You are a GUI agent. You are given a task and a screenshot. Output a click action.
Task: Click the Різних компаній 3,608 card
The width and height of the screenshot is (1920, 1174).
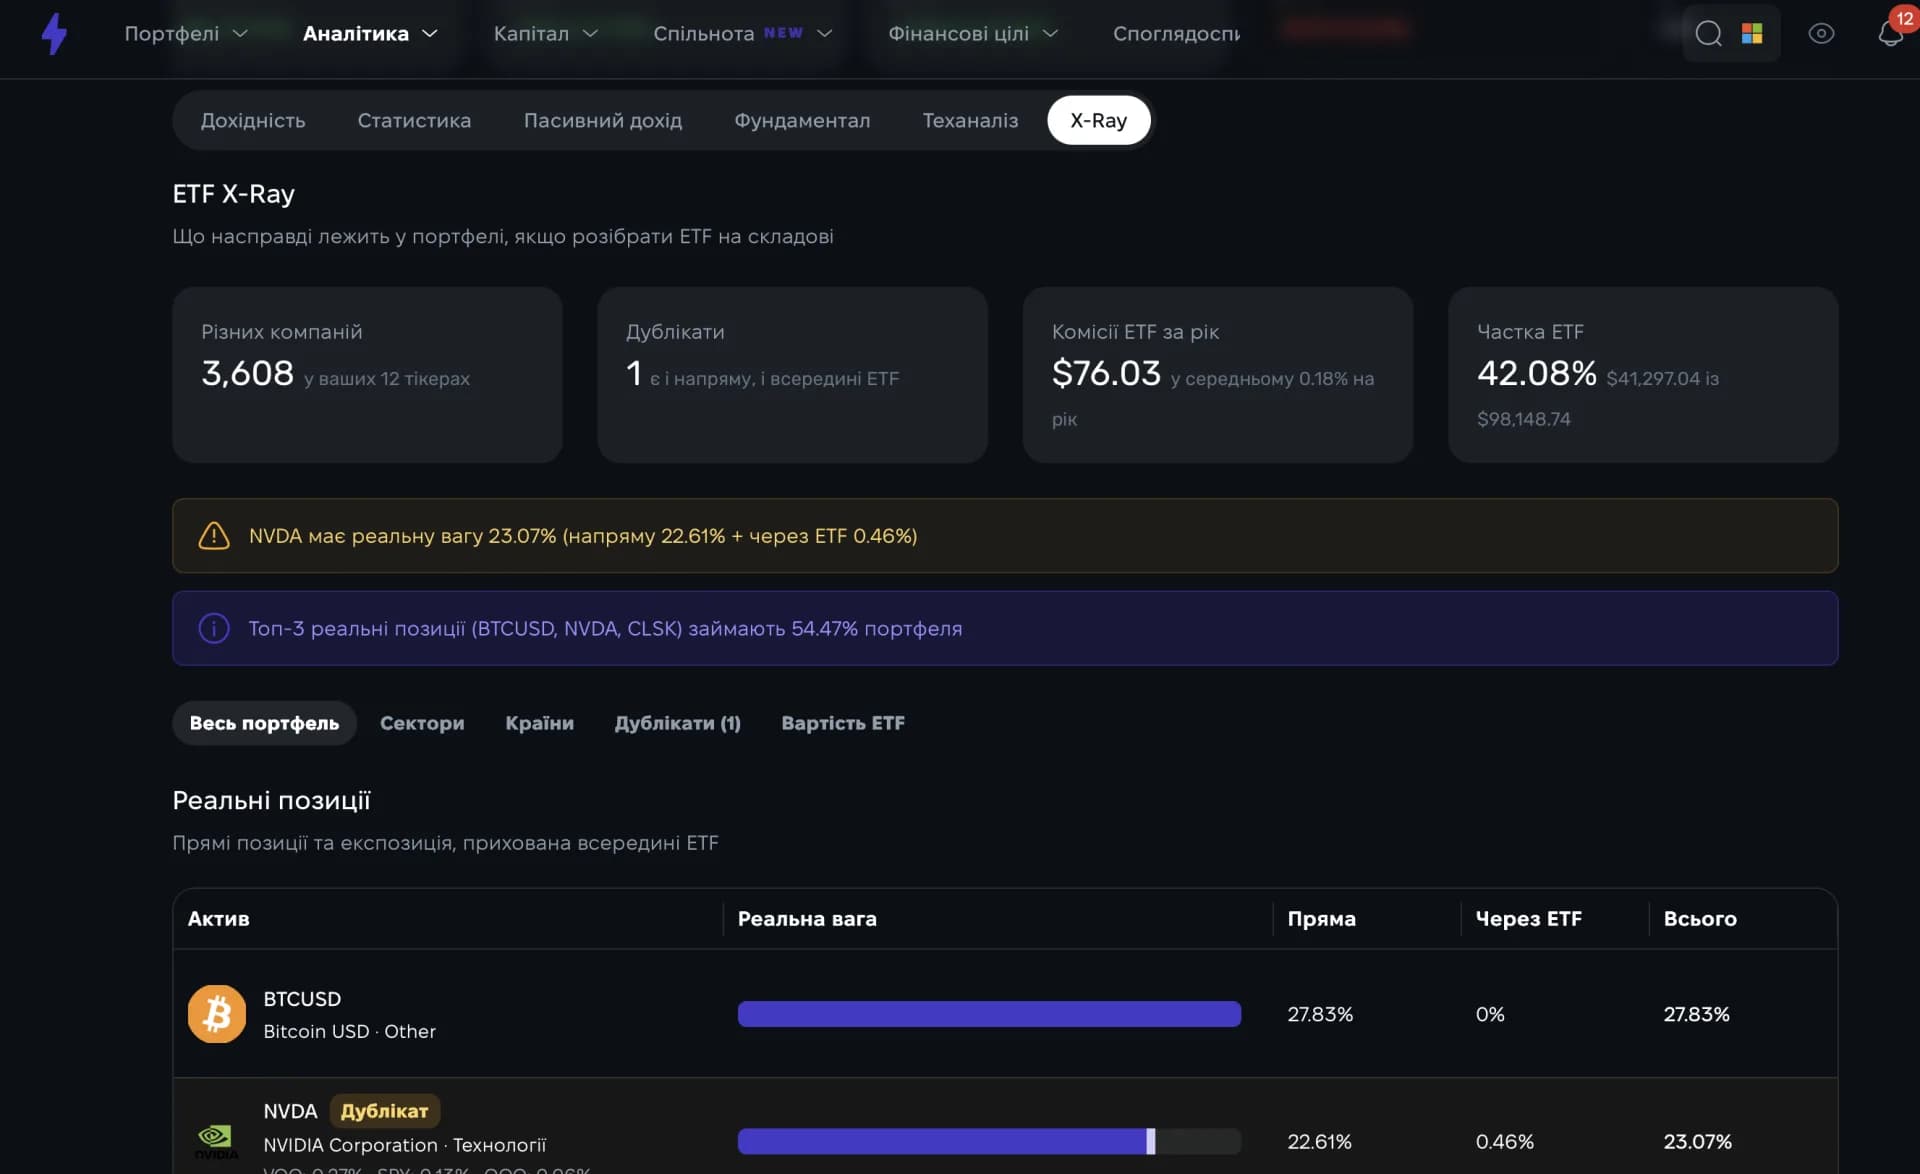tap(367, 375)
